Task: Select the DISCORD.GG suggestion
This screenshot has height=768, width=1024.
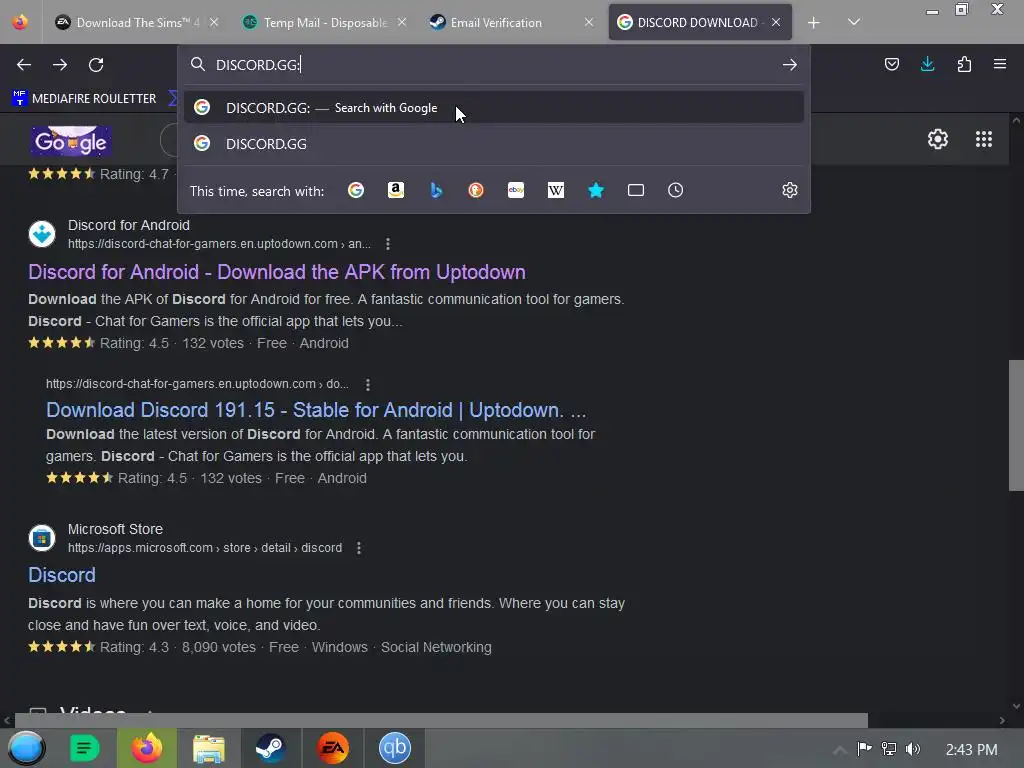Action: click(494, 144)
